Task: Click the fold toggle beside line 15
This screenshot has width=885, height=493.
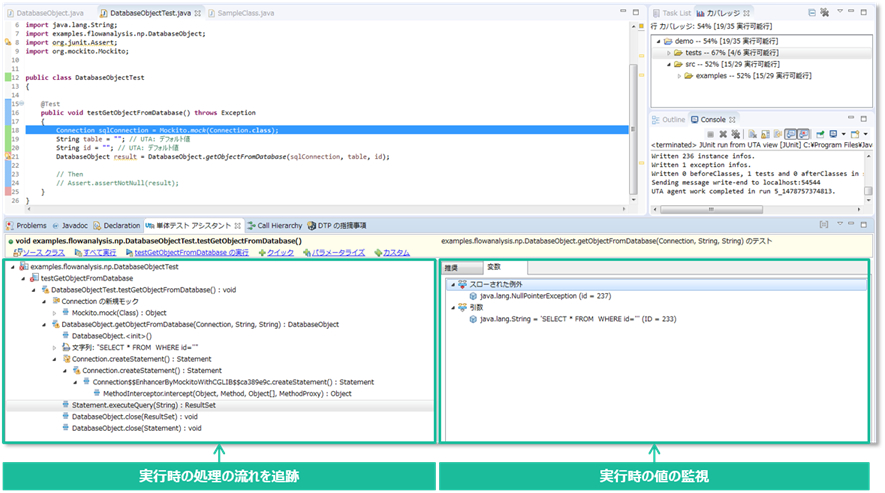Action: click(x=21, y=104)
